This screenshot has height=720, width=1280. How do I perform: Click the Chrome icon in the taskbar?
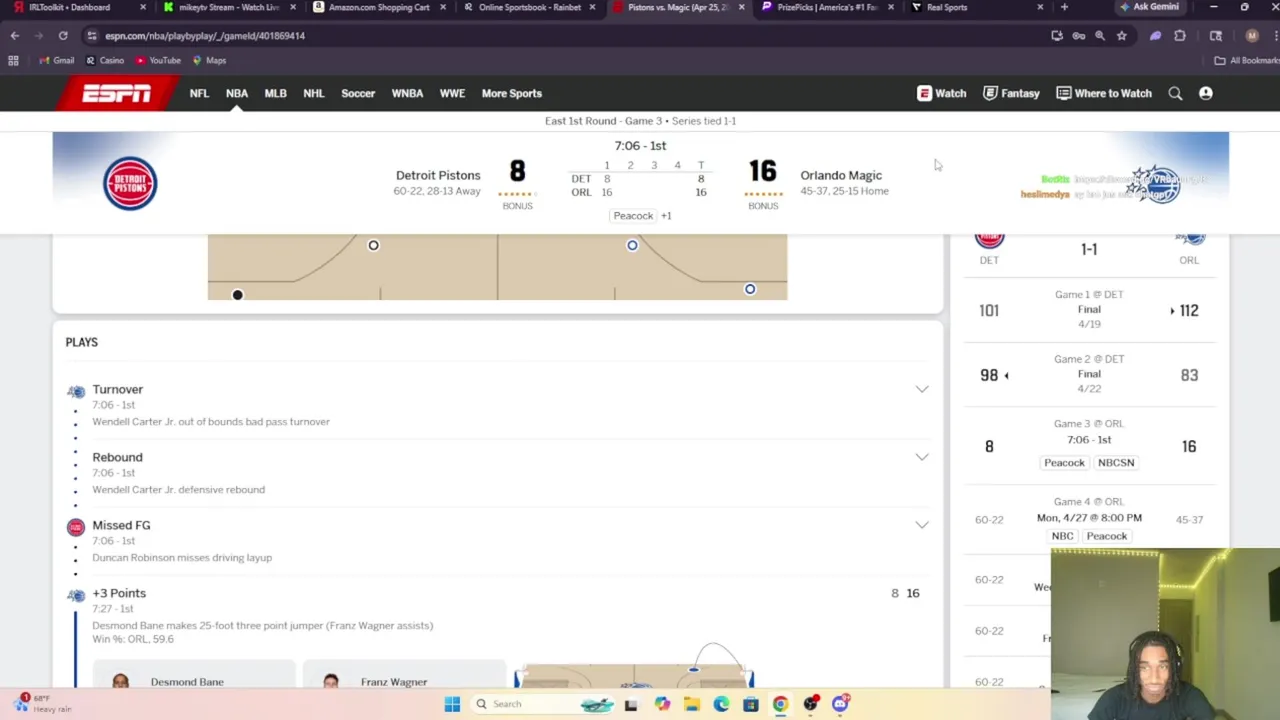(780, 704)
